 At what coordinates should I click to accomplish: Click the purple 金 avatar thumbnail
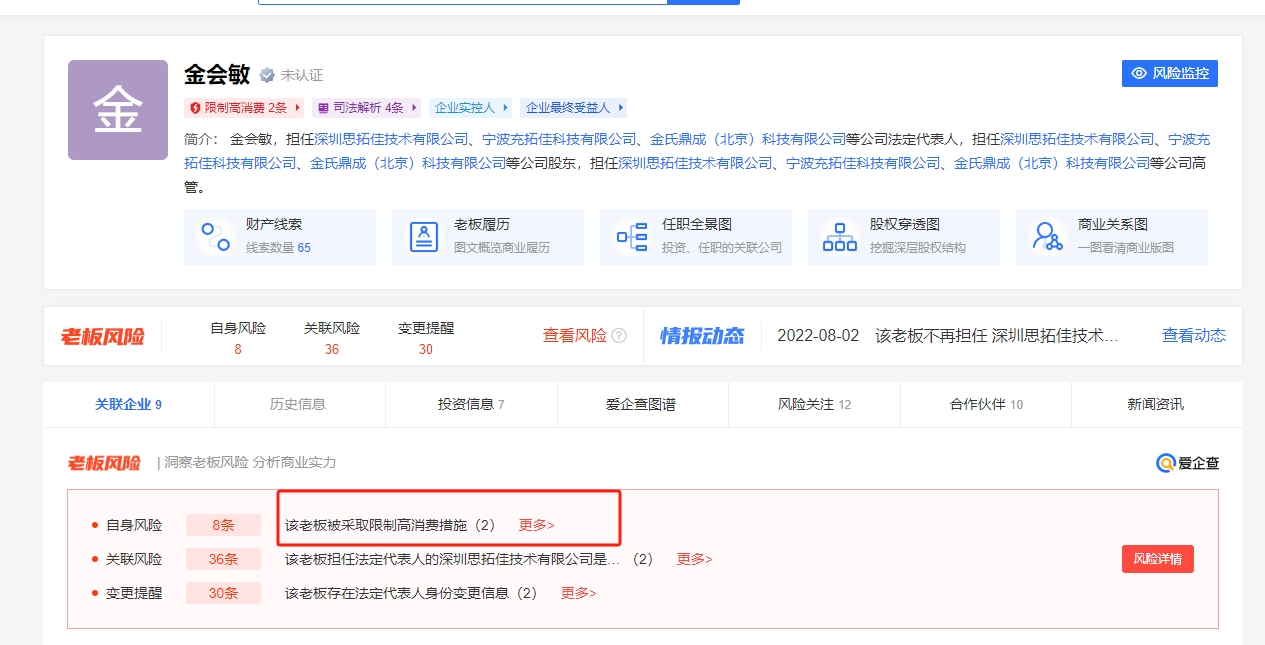coord(118,110)
